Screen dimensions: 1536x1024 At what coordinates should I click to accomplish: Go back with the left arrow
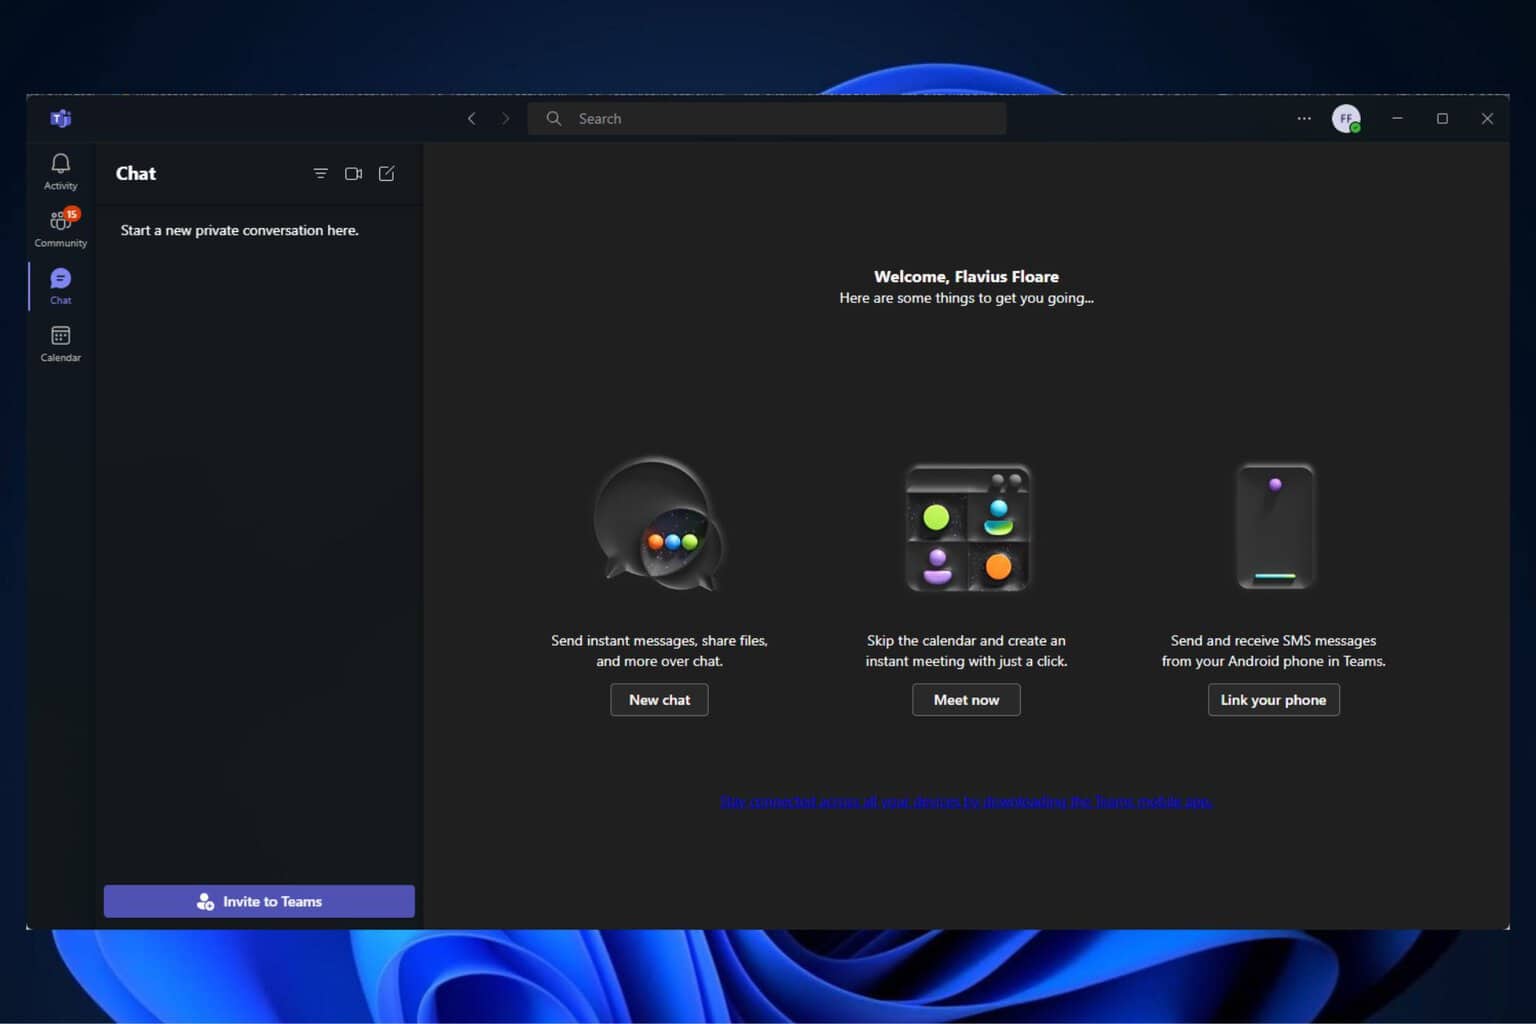472,118
